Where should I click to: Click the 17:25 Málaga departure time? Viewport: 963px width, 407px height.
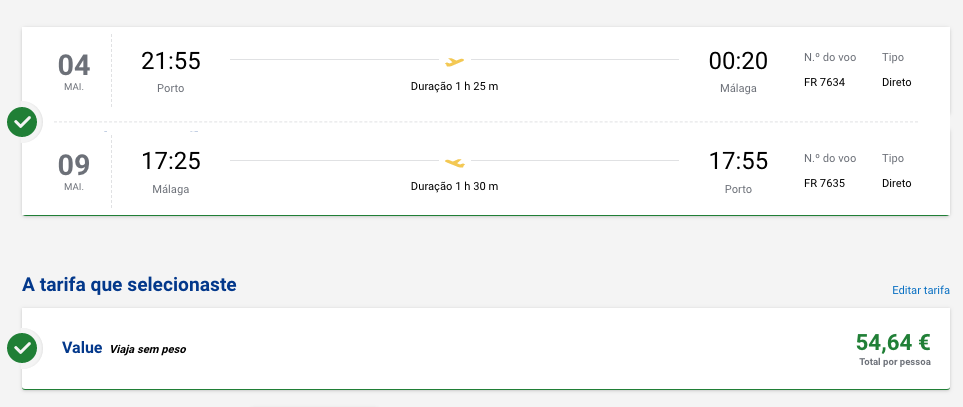(x=171, y=161)
